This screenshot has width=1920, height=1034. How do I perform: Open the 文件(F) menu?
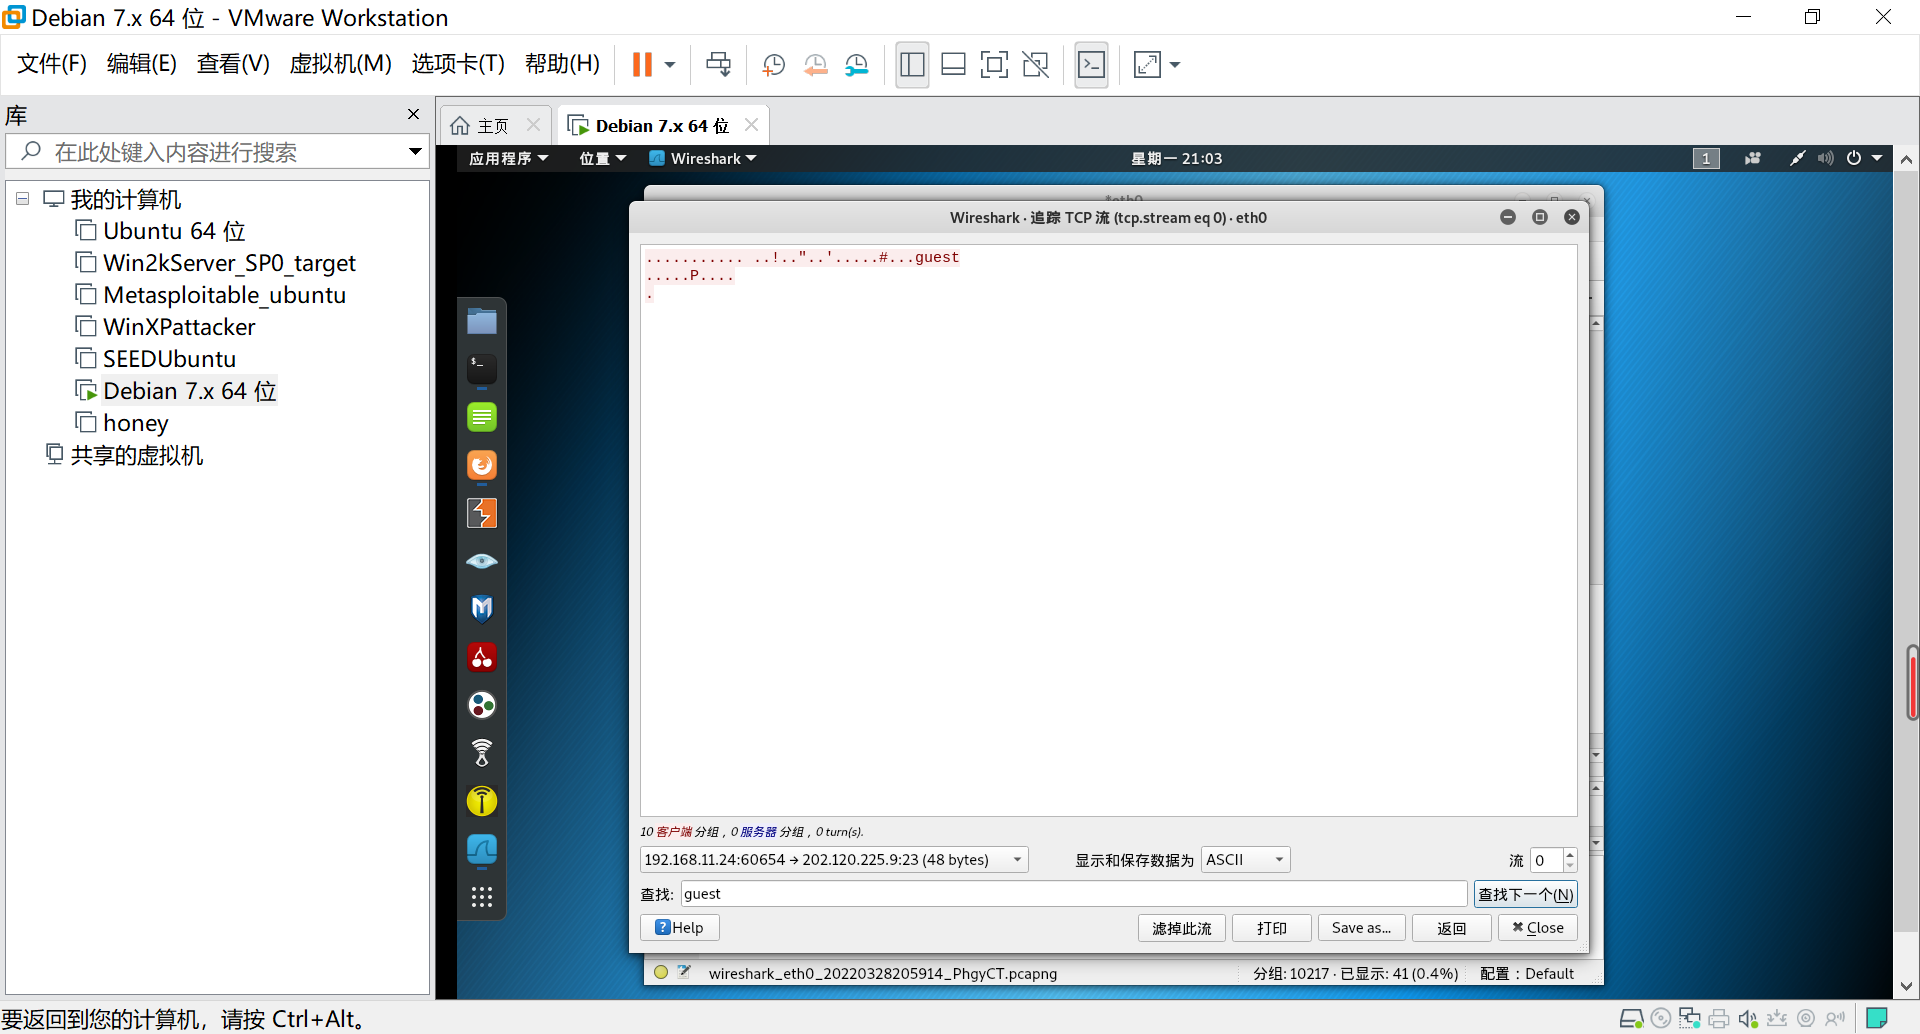52,64
